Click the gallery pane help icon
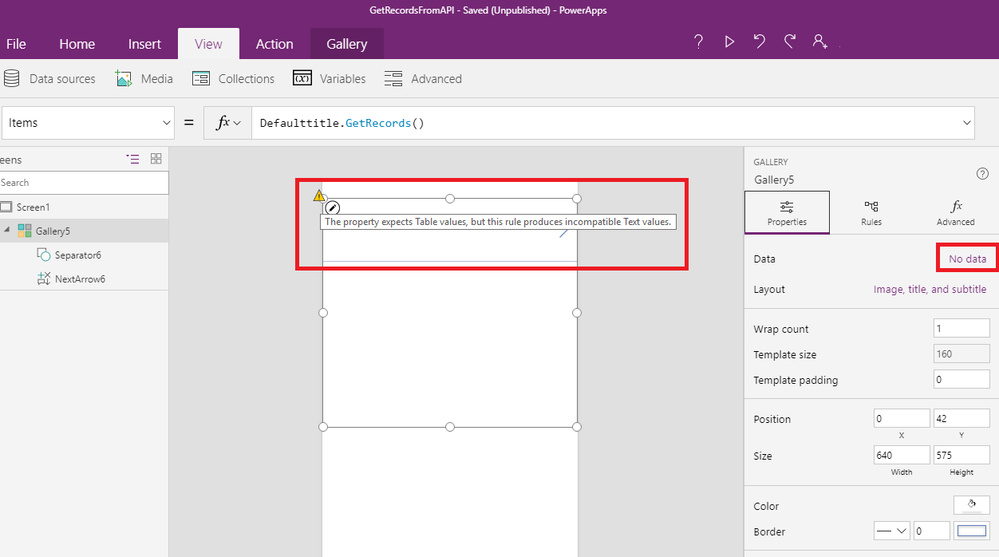Viewport: 999px width, 557px height. [x=982, y=173]
